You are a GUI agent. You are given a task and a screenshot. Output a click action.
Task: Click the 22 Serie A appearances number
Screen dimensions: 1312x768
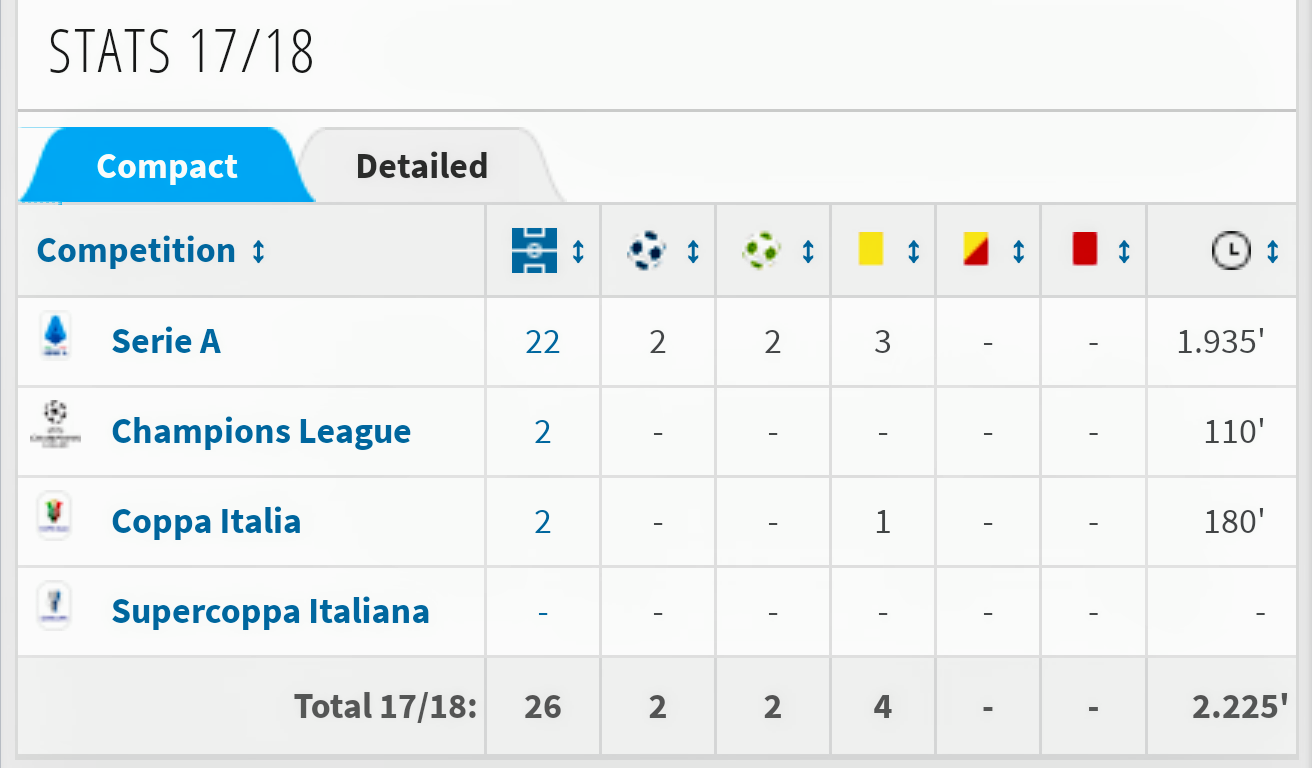click(542, 342)
